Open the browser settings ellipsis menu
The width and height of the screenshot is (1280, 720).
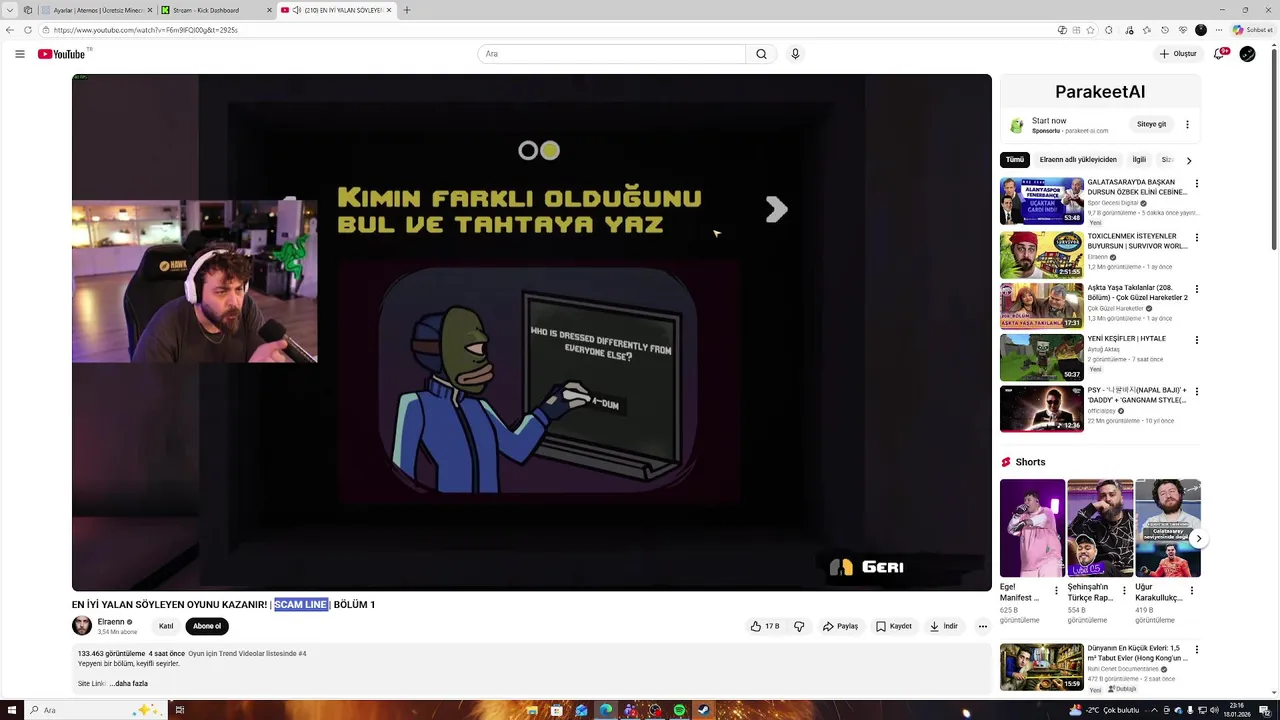[1219, 30]
